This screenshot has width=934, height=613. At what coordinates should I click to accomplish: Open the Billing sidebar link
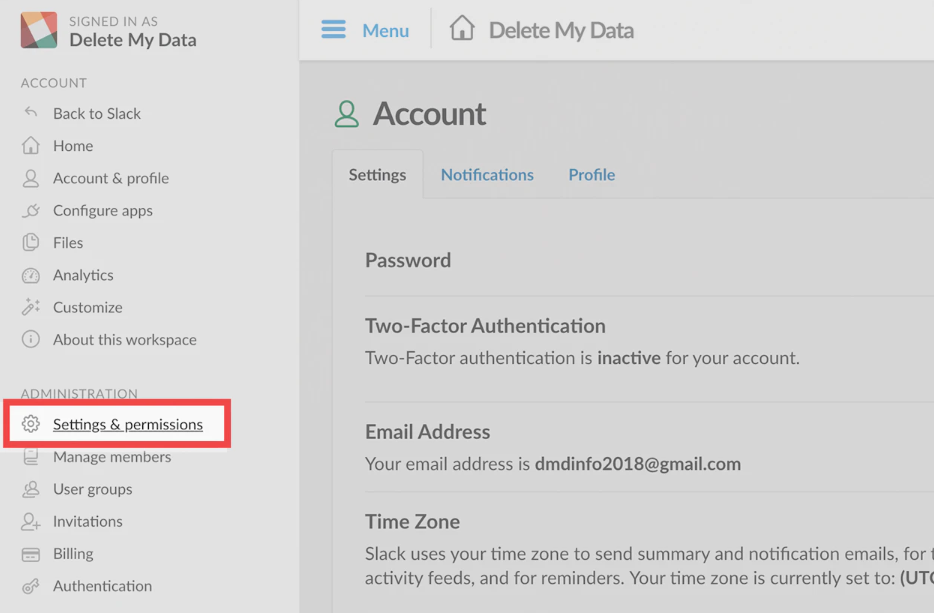point(73,554)
